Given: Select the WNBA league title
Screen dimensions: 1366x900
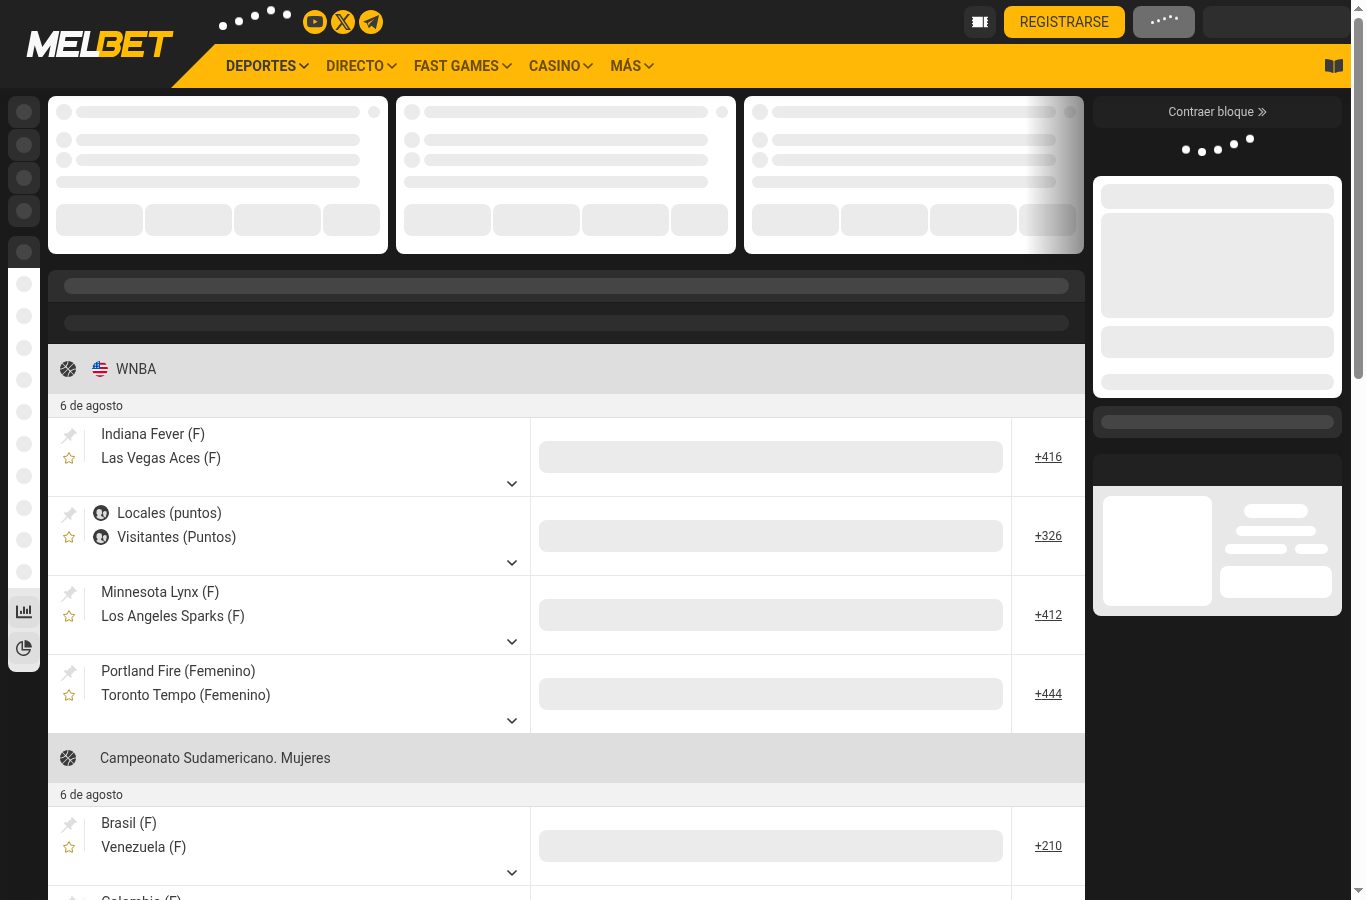Looking at the screenshot, I should tap(136, 369).
